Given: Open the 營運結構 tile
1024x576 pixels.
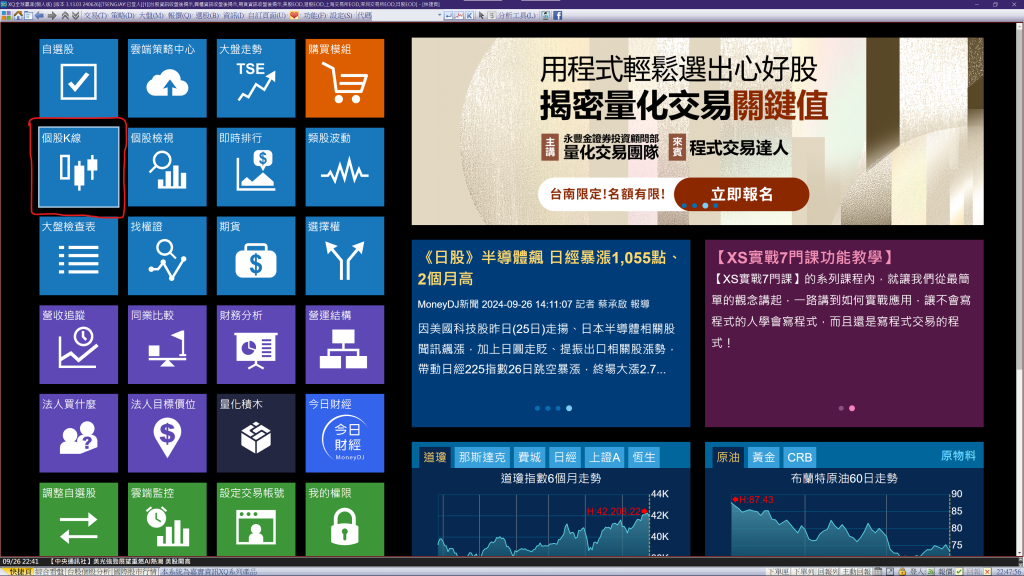Looking at the screenshot, I should click(345, 344).
